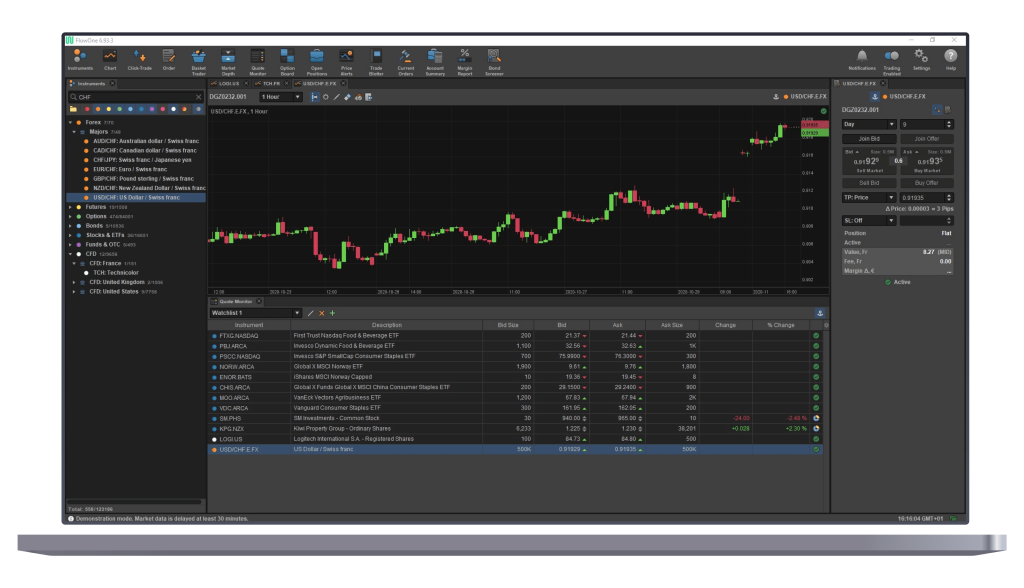
Task: Open the Notifications bell
Action: coord(862,60)
